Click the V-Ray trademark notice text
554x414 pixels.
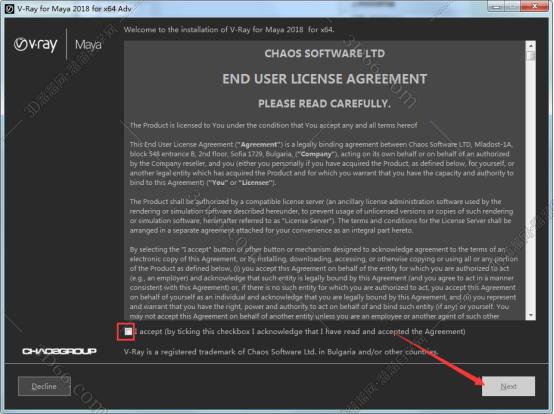pos(281,352)
